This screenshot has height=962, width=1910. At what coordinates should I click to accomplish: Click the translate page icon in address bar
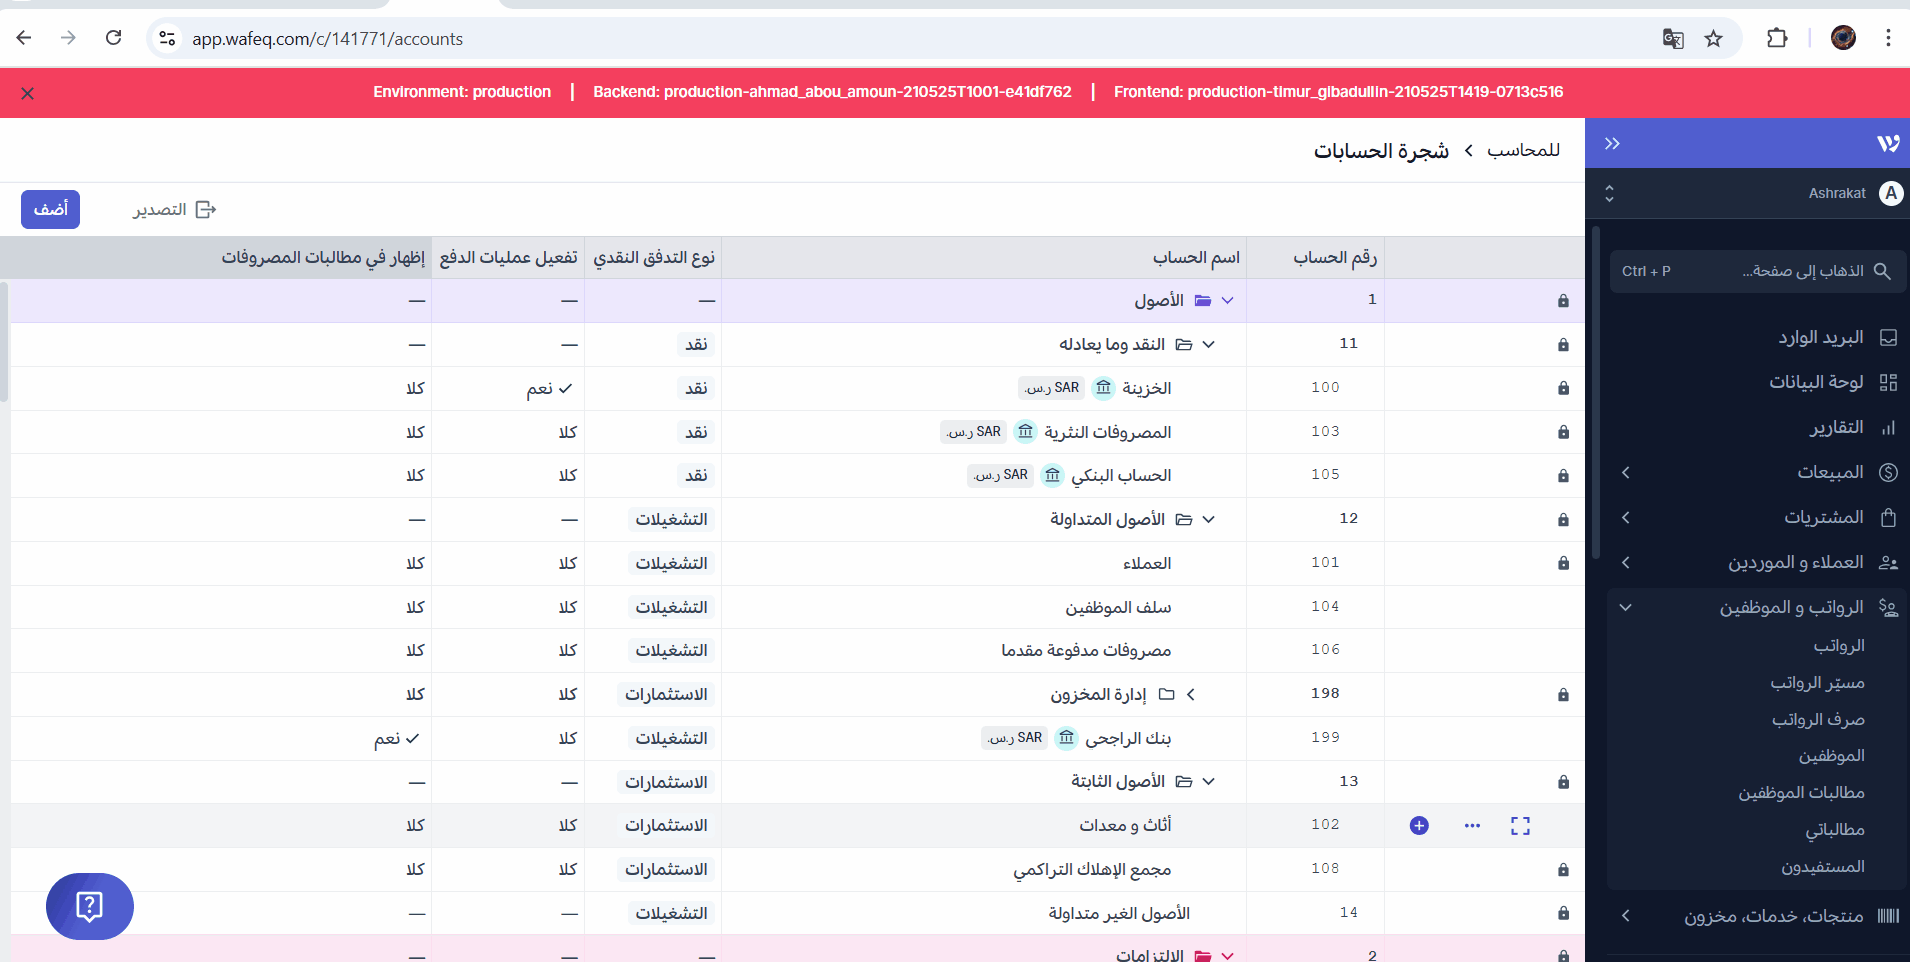(1673, 39)
